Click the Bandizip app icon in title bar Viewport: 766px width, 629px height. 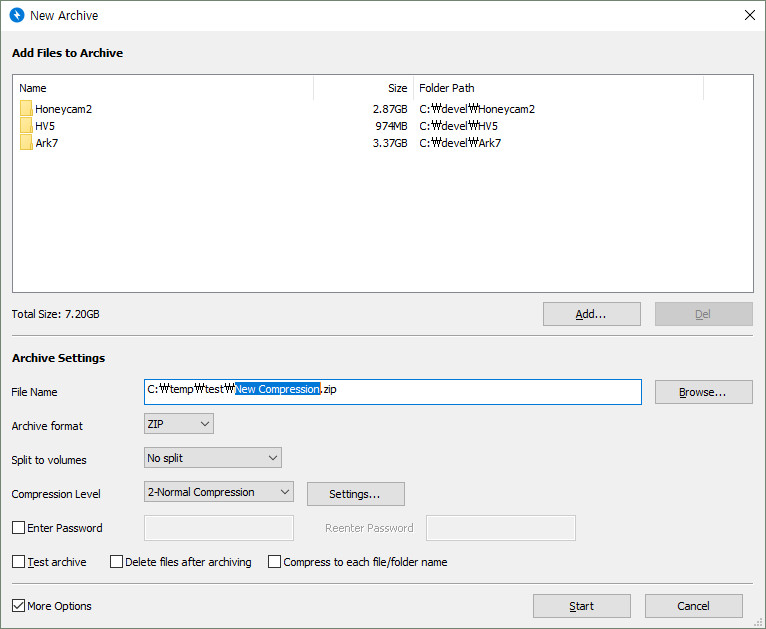coord(17,15)
